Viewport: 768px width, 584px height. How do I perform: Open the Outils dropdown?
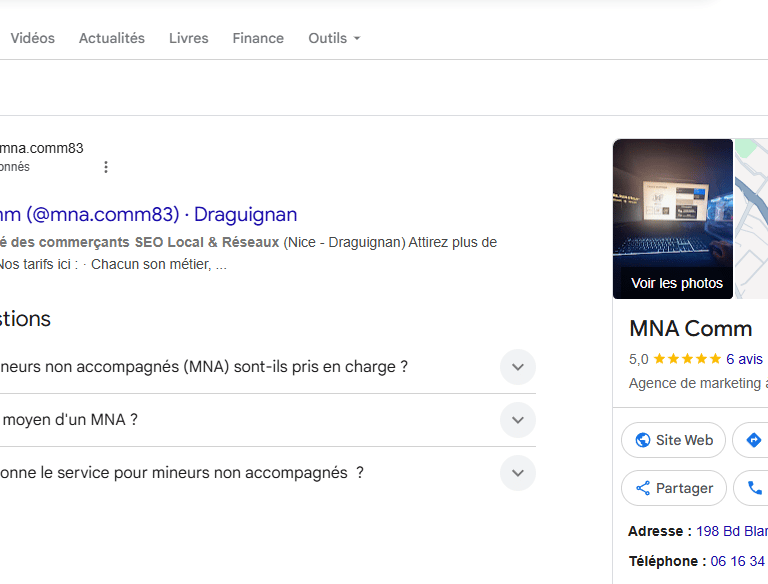(x=334, y=38)
